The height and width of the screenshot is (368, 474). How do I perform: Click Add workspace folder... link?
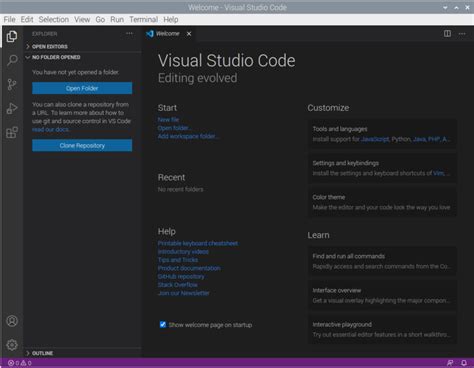click(188, 136)
